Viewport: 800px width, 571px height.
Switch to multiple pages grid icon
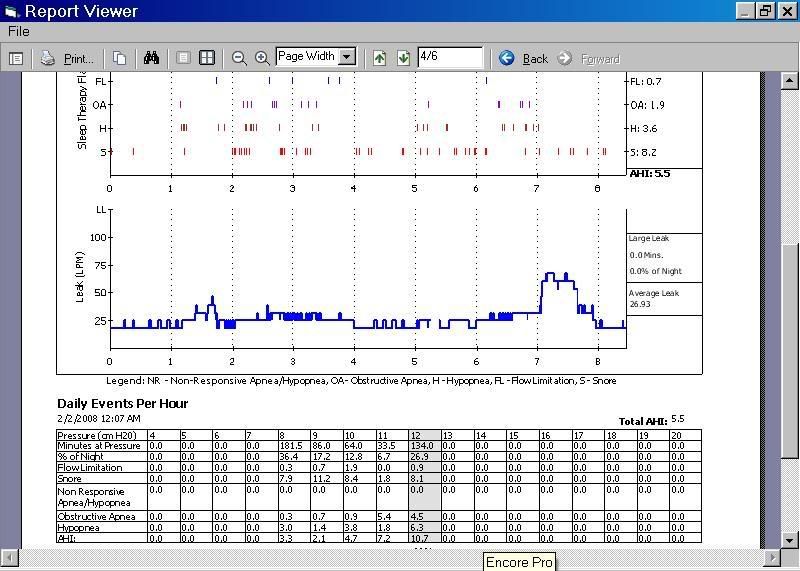(x=207, y=58)
